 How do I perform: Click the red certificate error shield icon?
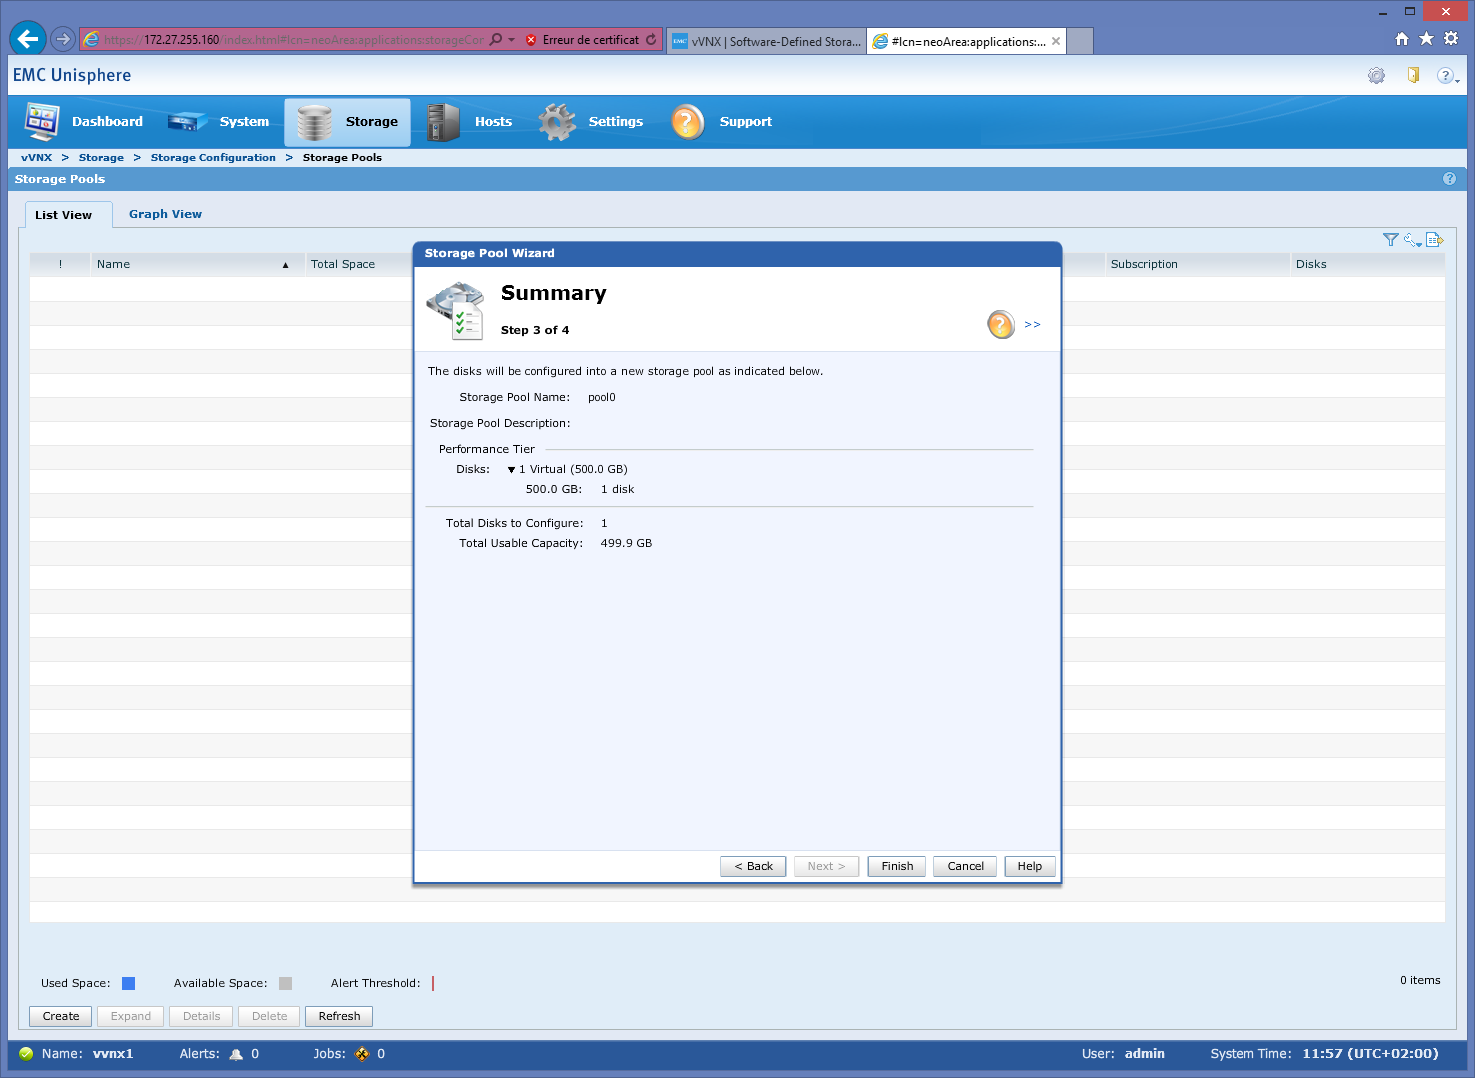coord(531,40)
